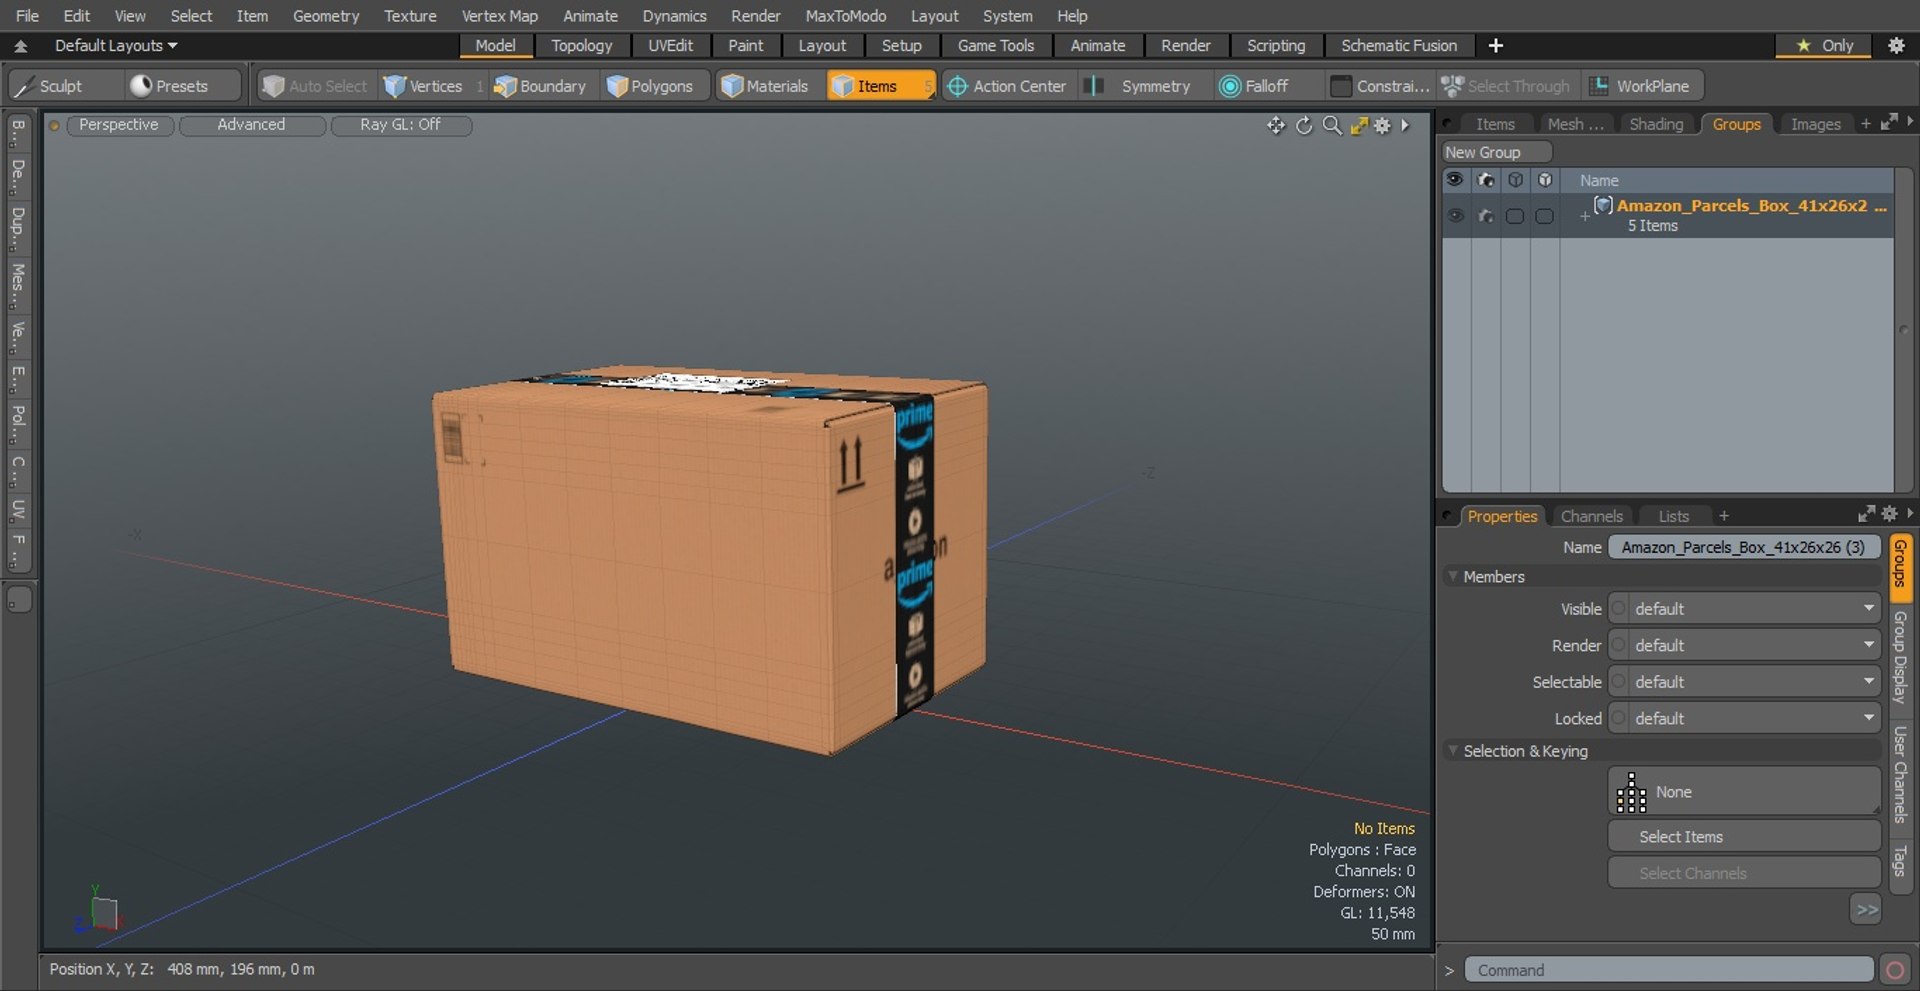Click the double arrow more button
This screenshot has height=991, width=1920.
click(1866, 909)
